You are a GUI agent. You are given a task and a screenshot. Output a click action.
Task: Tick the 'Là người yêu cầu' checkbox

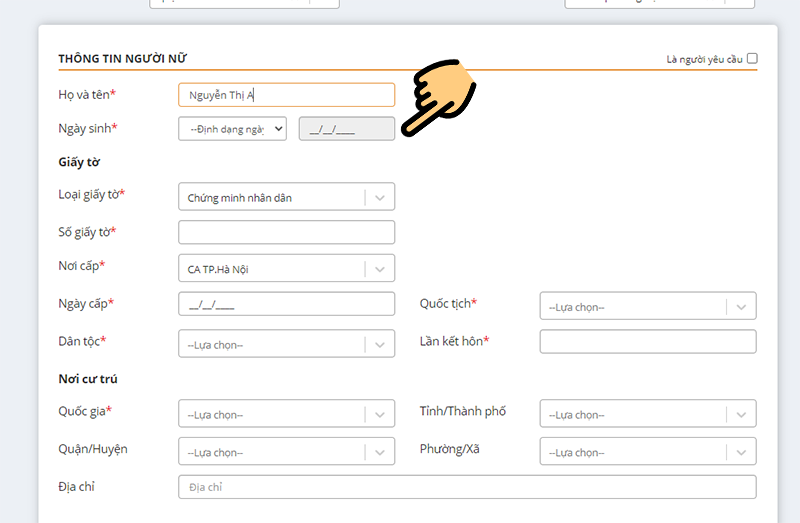tap(752, 59)
